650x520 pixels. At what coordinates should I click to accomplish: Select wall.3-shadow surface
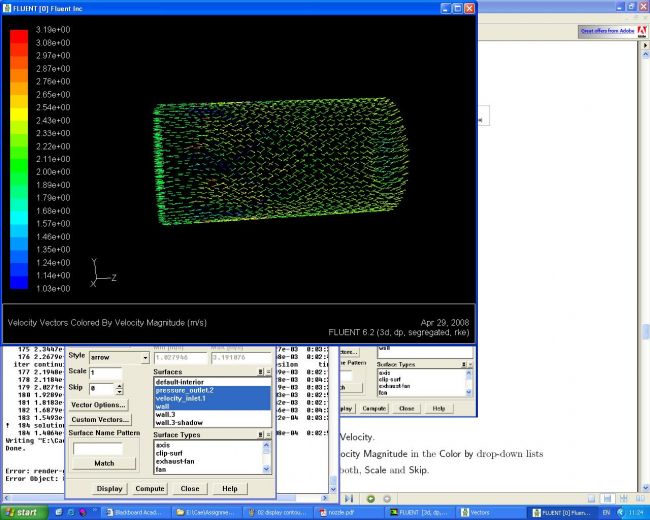point(212,423)
